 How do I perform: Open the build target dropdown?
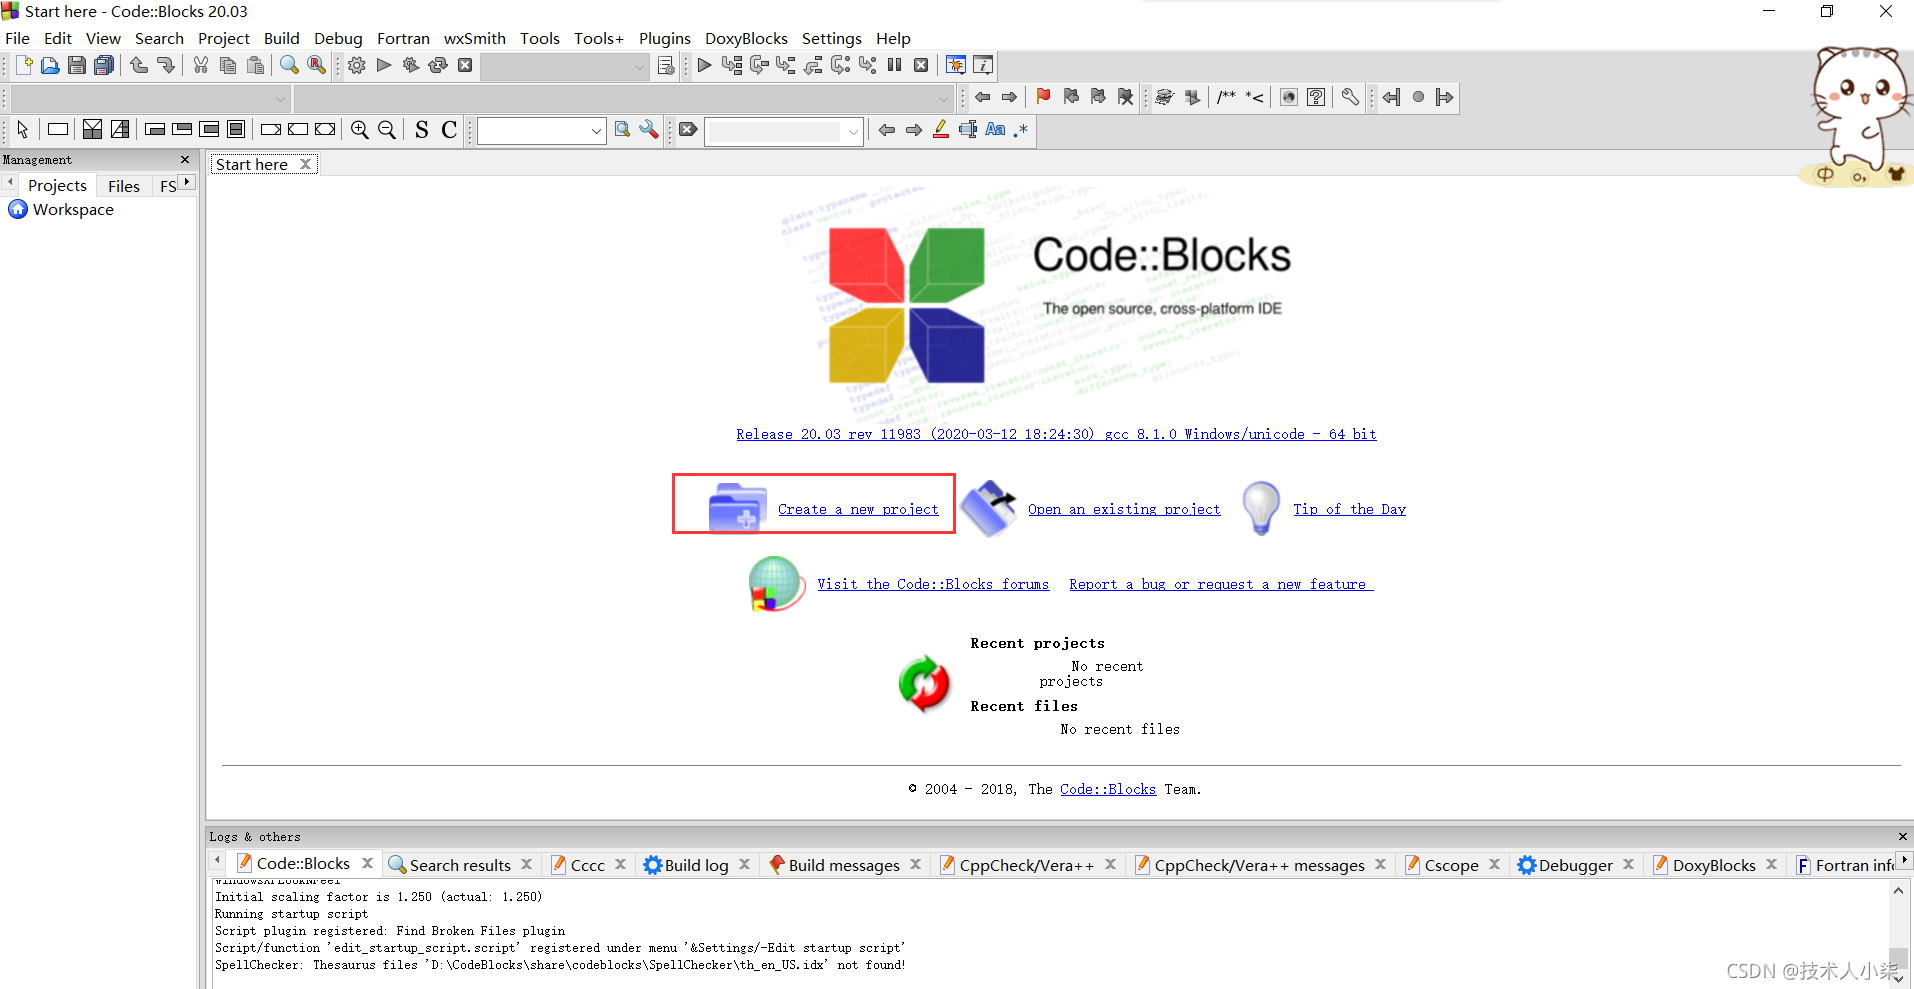[x=565, y=66]
